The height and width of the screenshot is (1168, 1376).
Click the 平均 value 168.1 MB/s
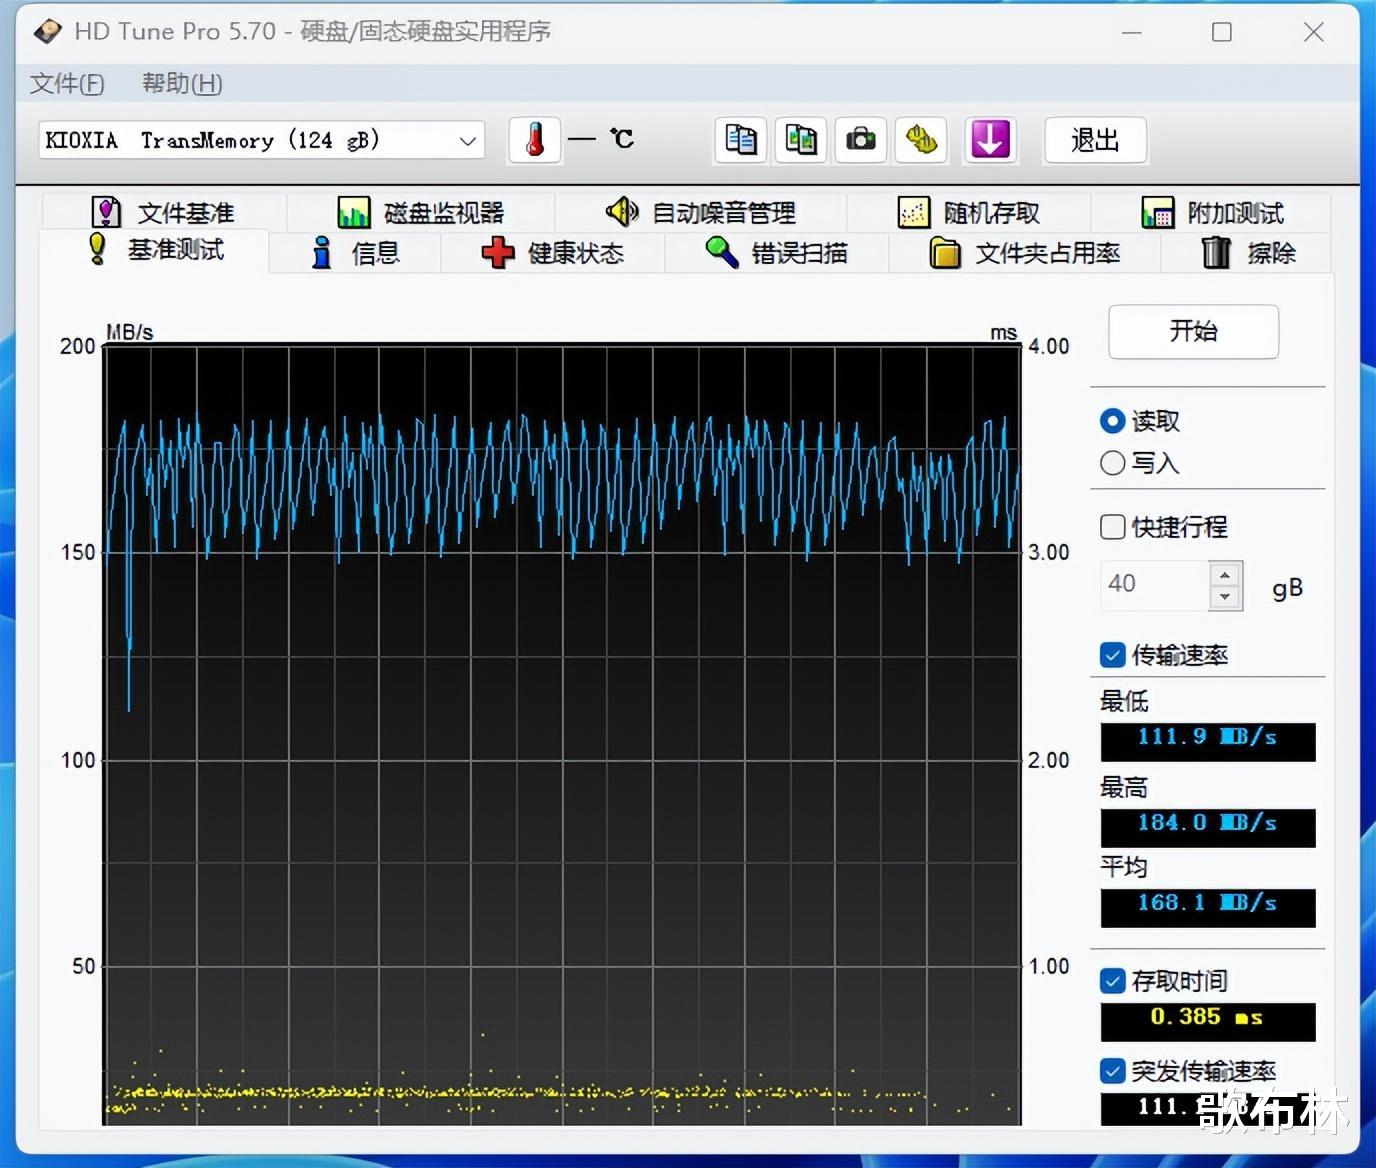(x=1208, y=908)
